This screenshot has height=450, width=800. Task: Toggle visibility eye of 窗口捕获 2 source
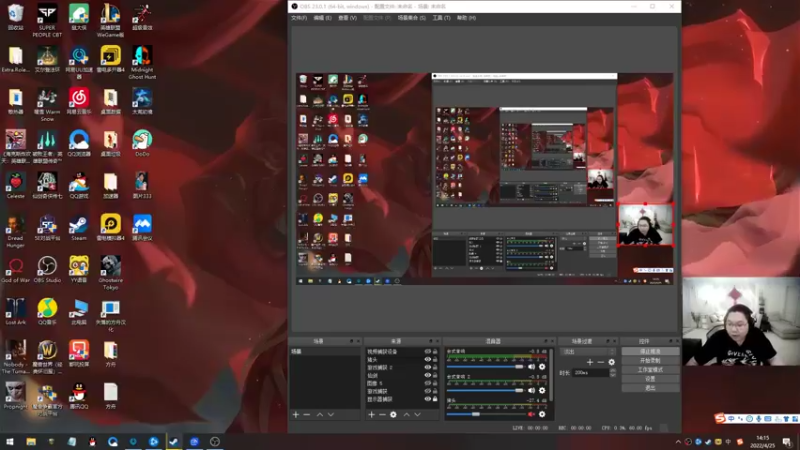(x=428, y=367)
